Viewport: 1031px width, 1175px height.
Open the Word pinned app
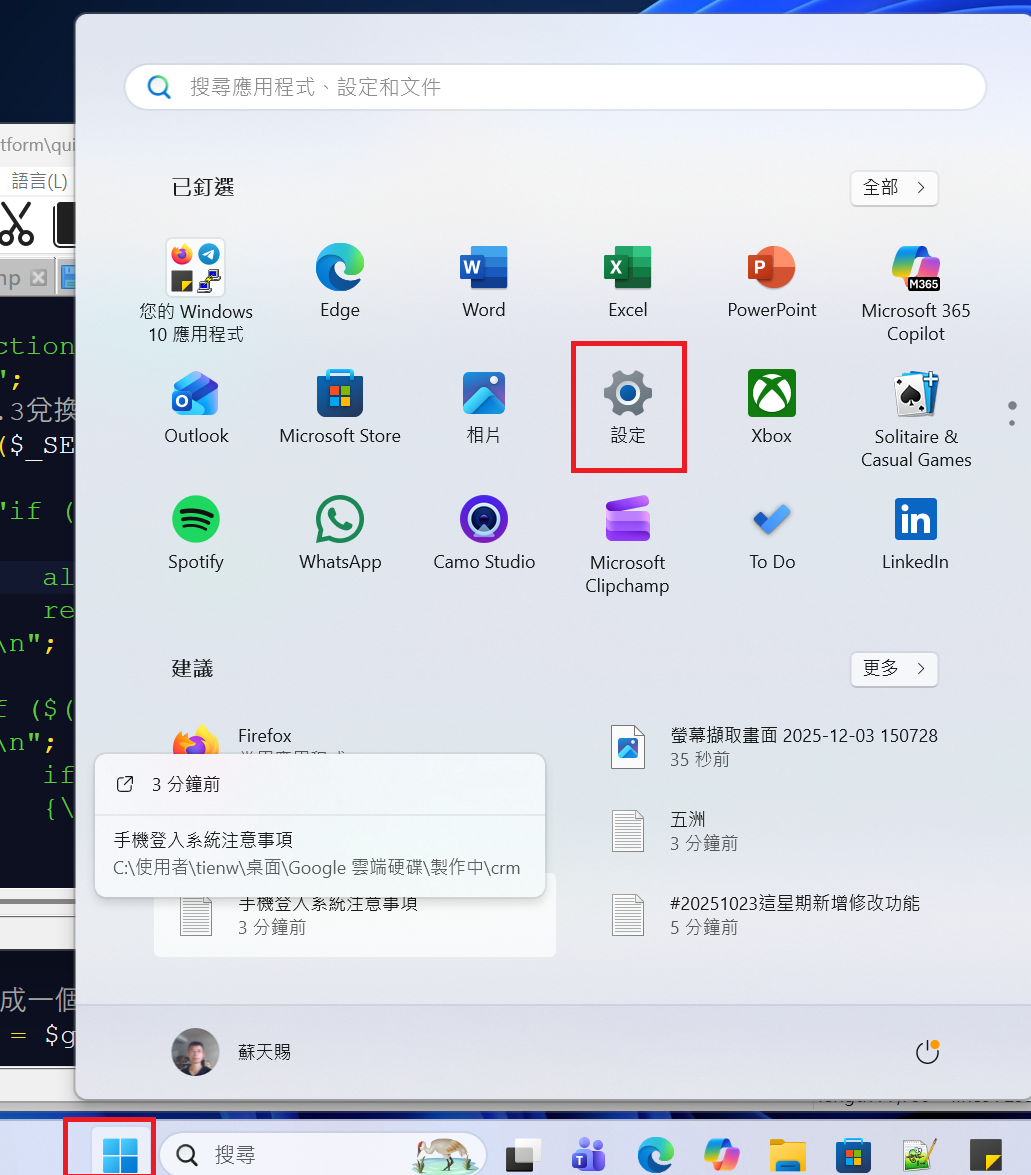coord(483,281)
